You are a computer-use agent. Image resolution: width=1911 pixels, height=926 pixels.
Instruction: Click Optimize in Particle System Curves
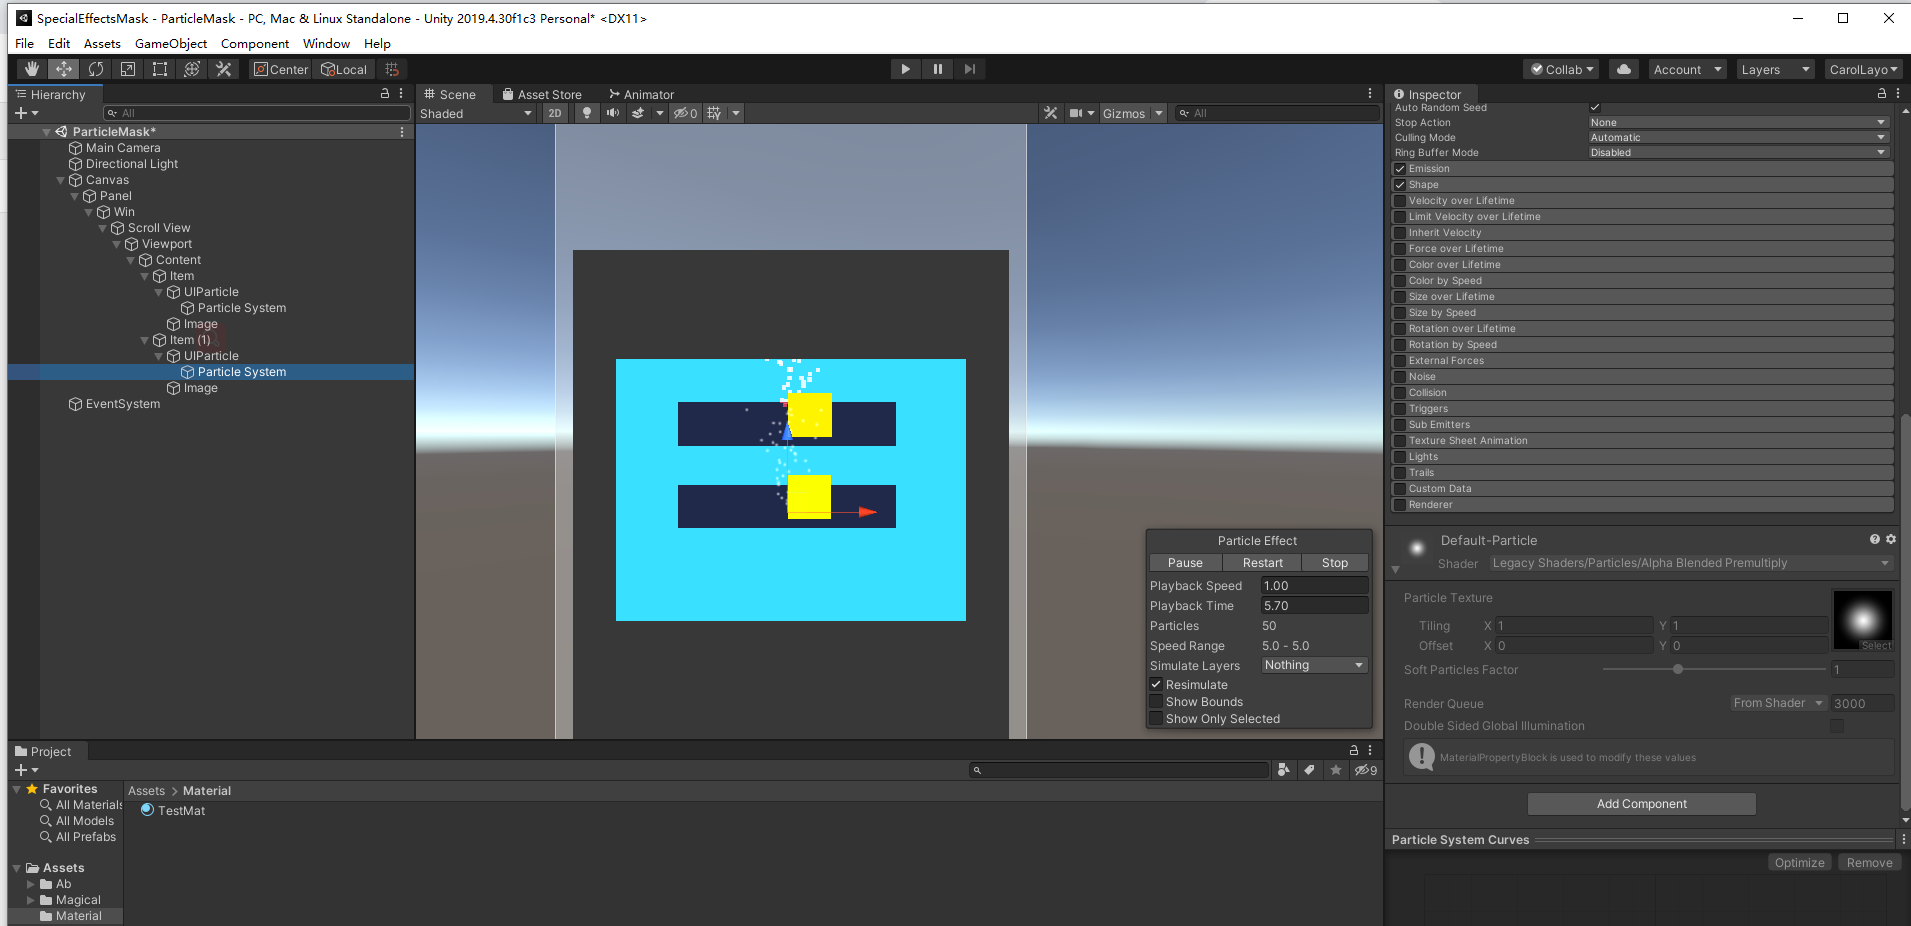click(x=1799, y=863)
